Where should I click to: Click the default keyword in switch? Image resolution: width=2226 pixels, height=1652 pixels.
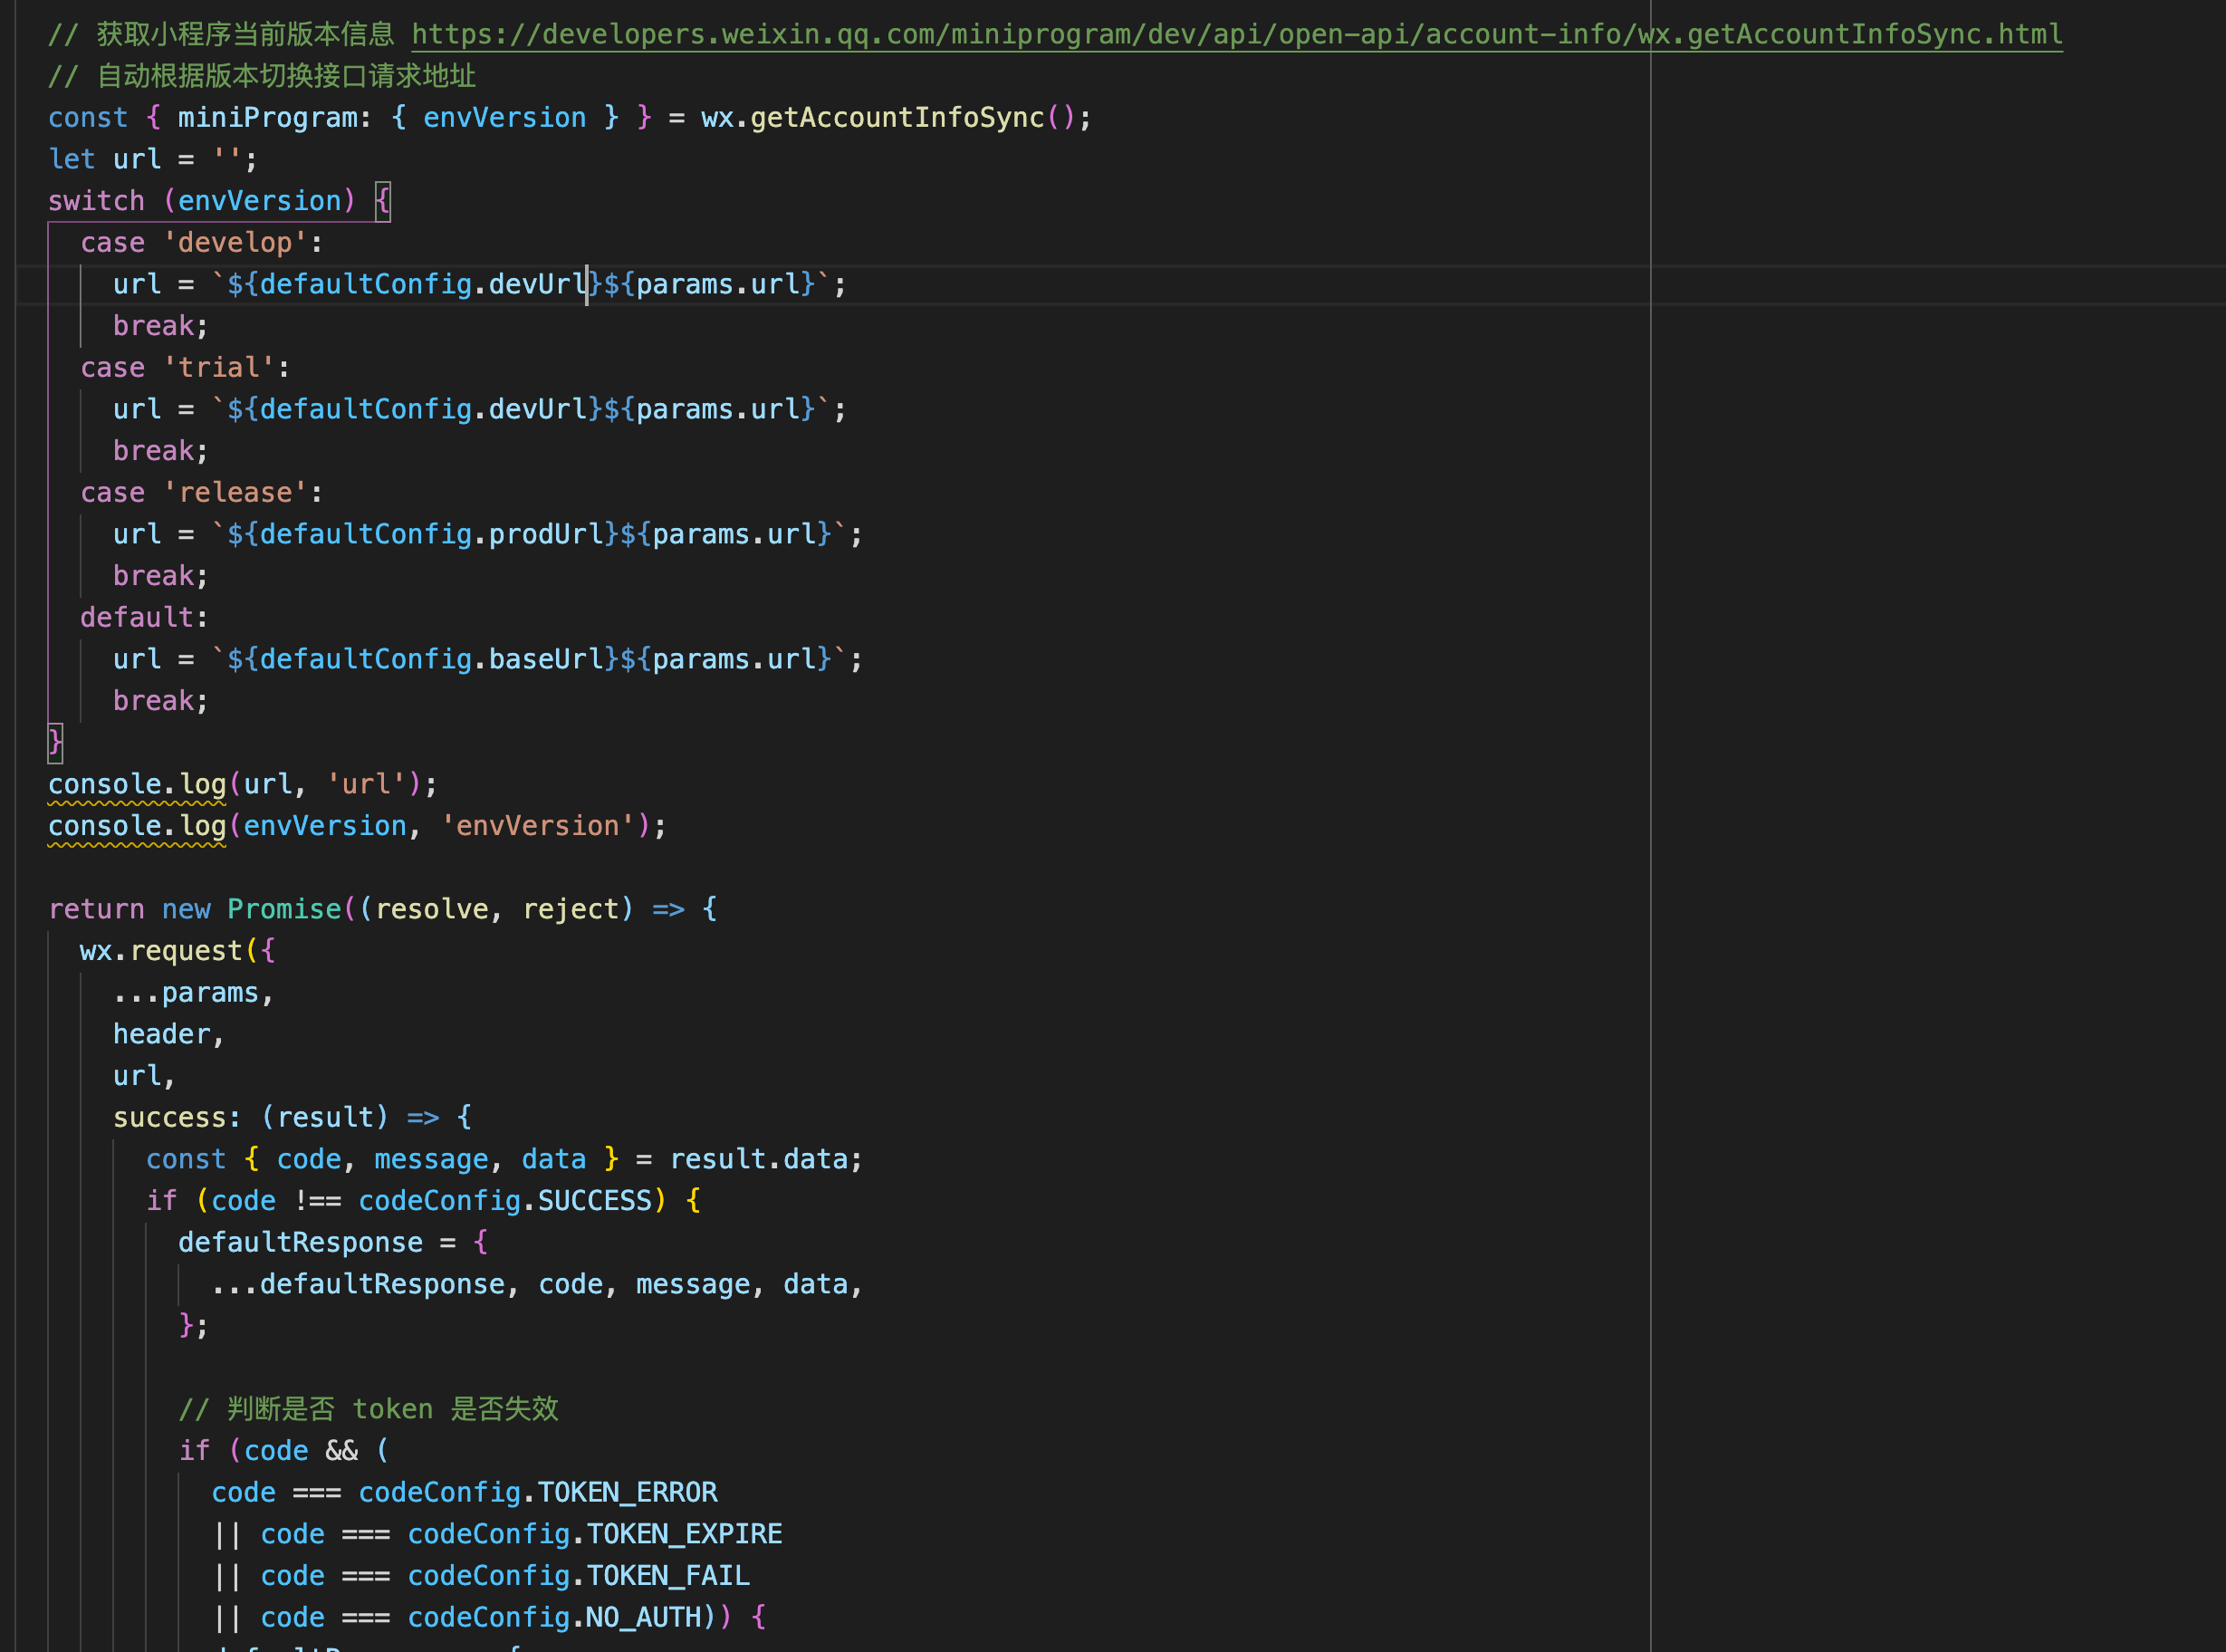click(x=137, y=618)
